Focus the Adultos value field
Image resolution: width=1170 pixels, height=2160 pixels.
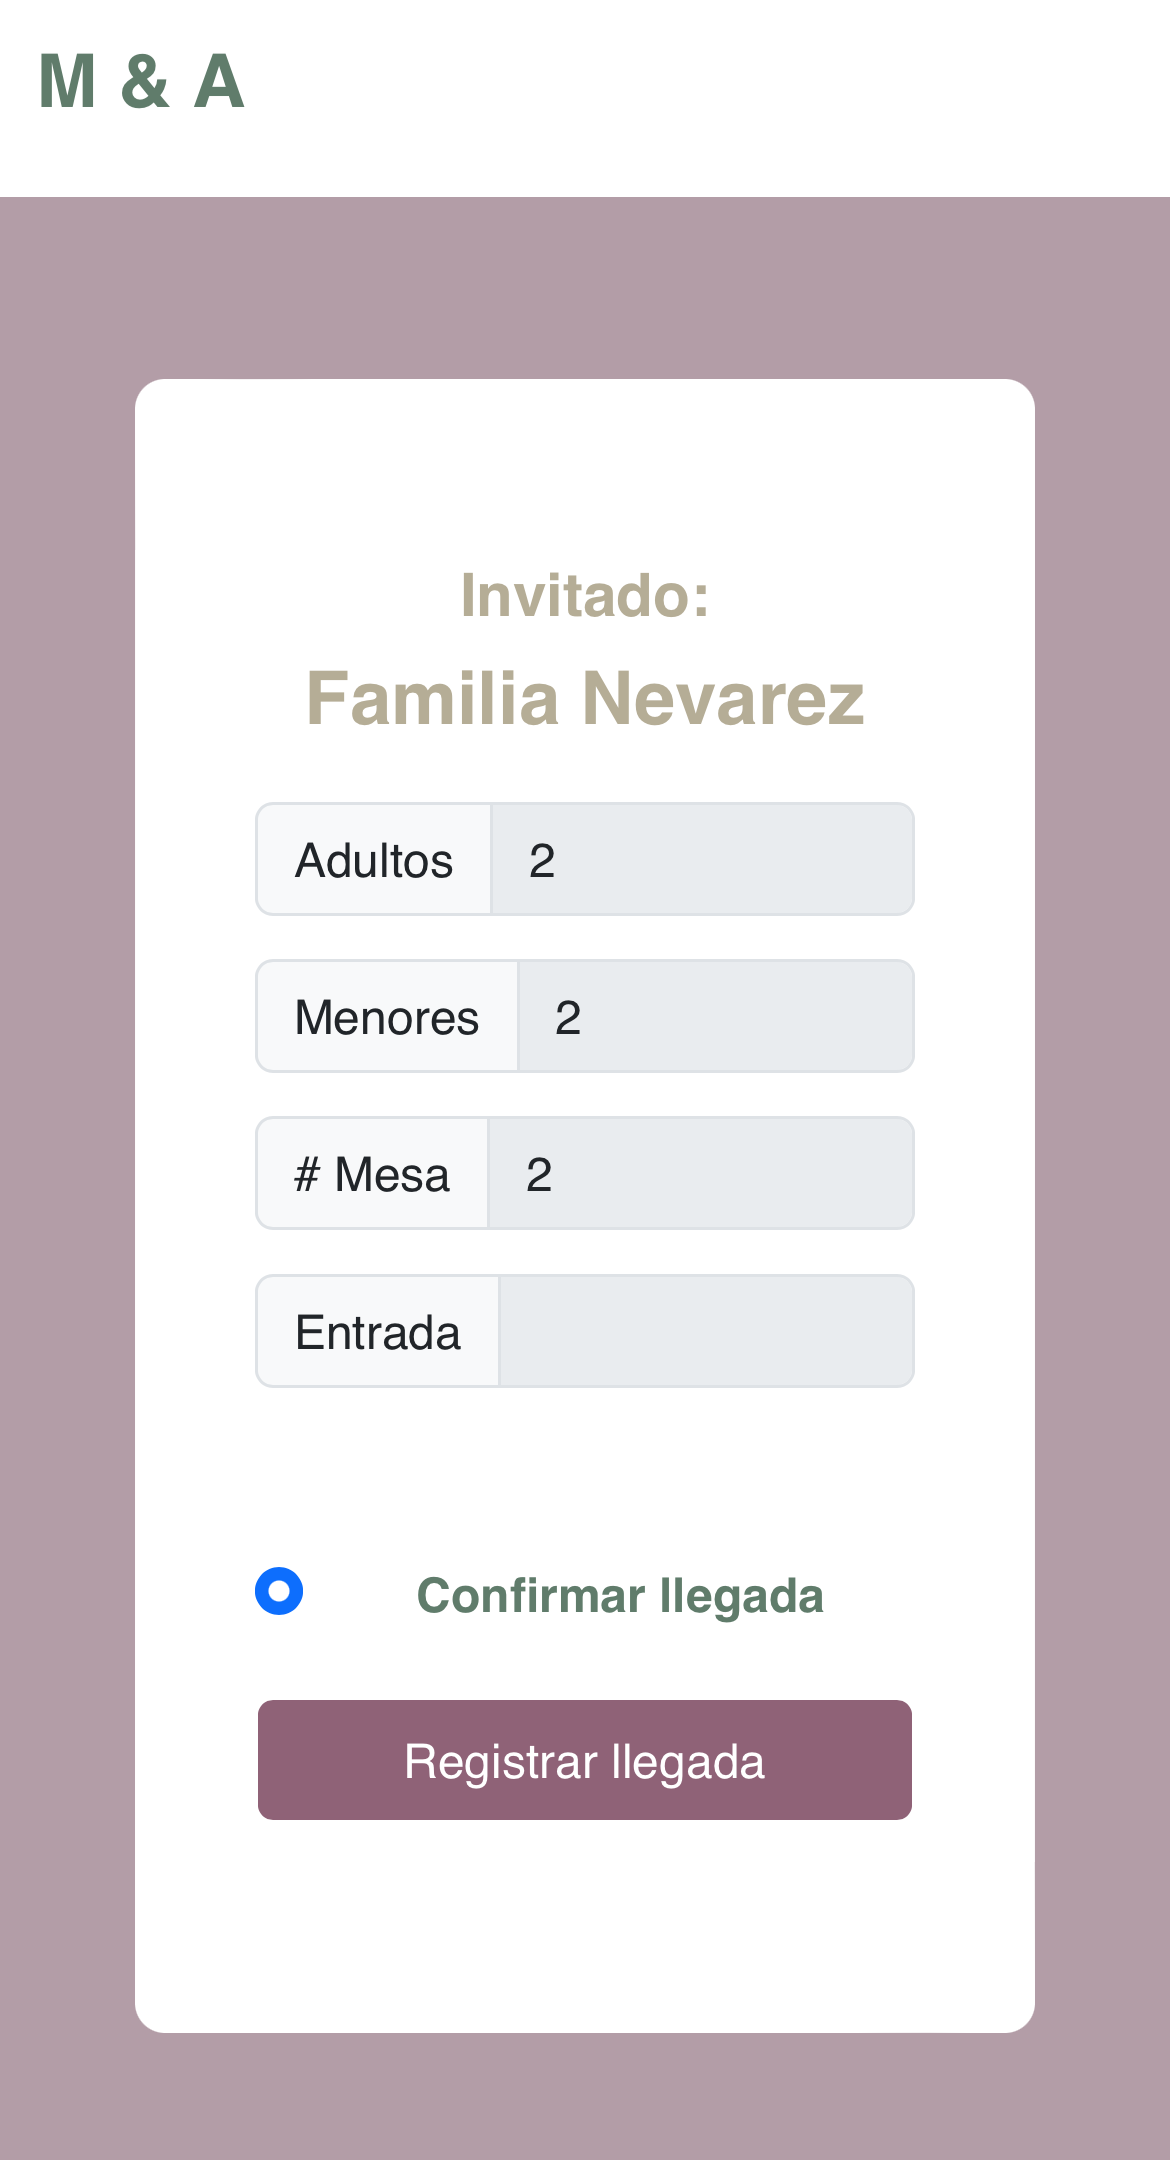point(702,860)
